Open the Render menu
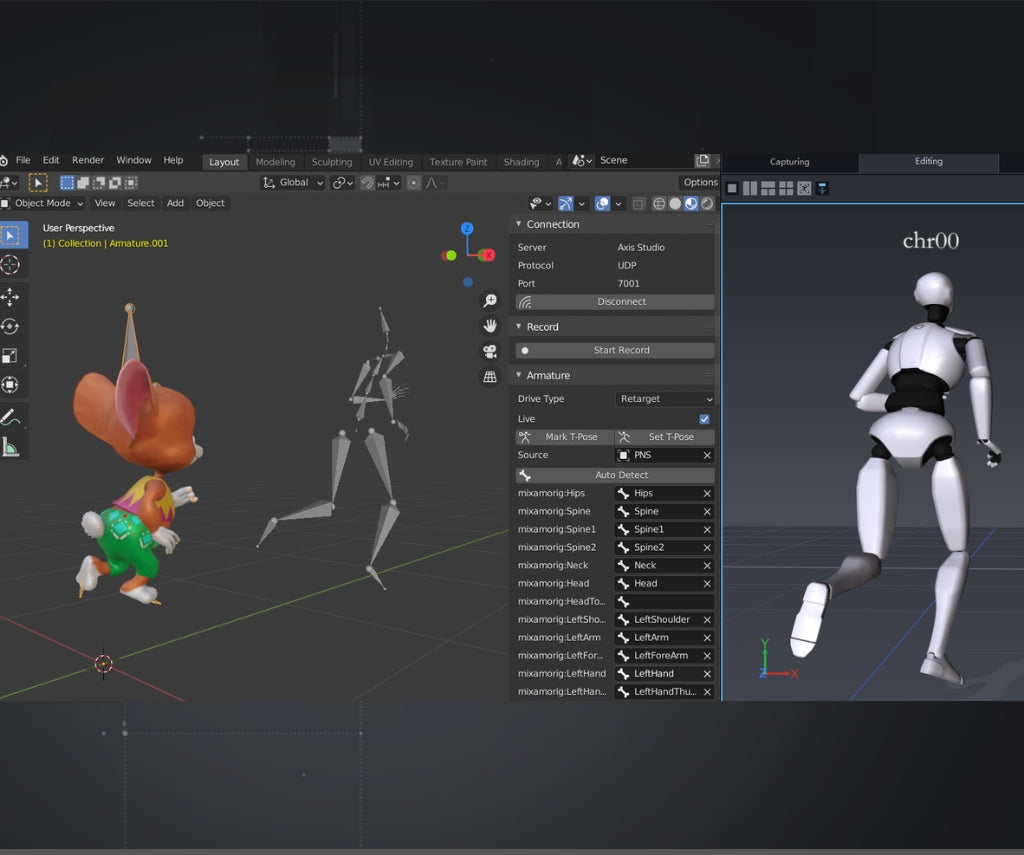1024x855 pixels. point(88,159)
